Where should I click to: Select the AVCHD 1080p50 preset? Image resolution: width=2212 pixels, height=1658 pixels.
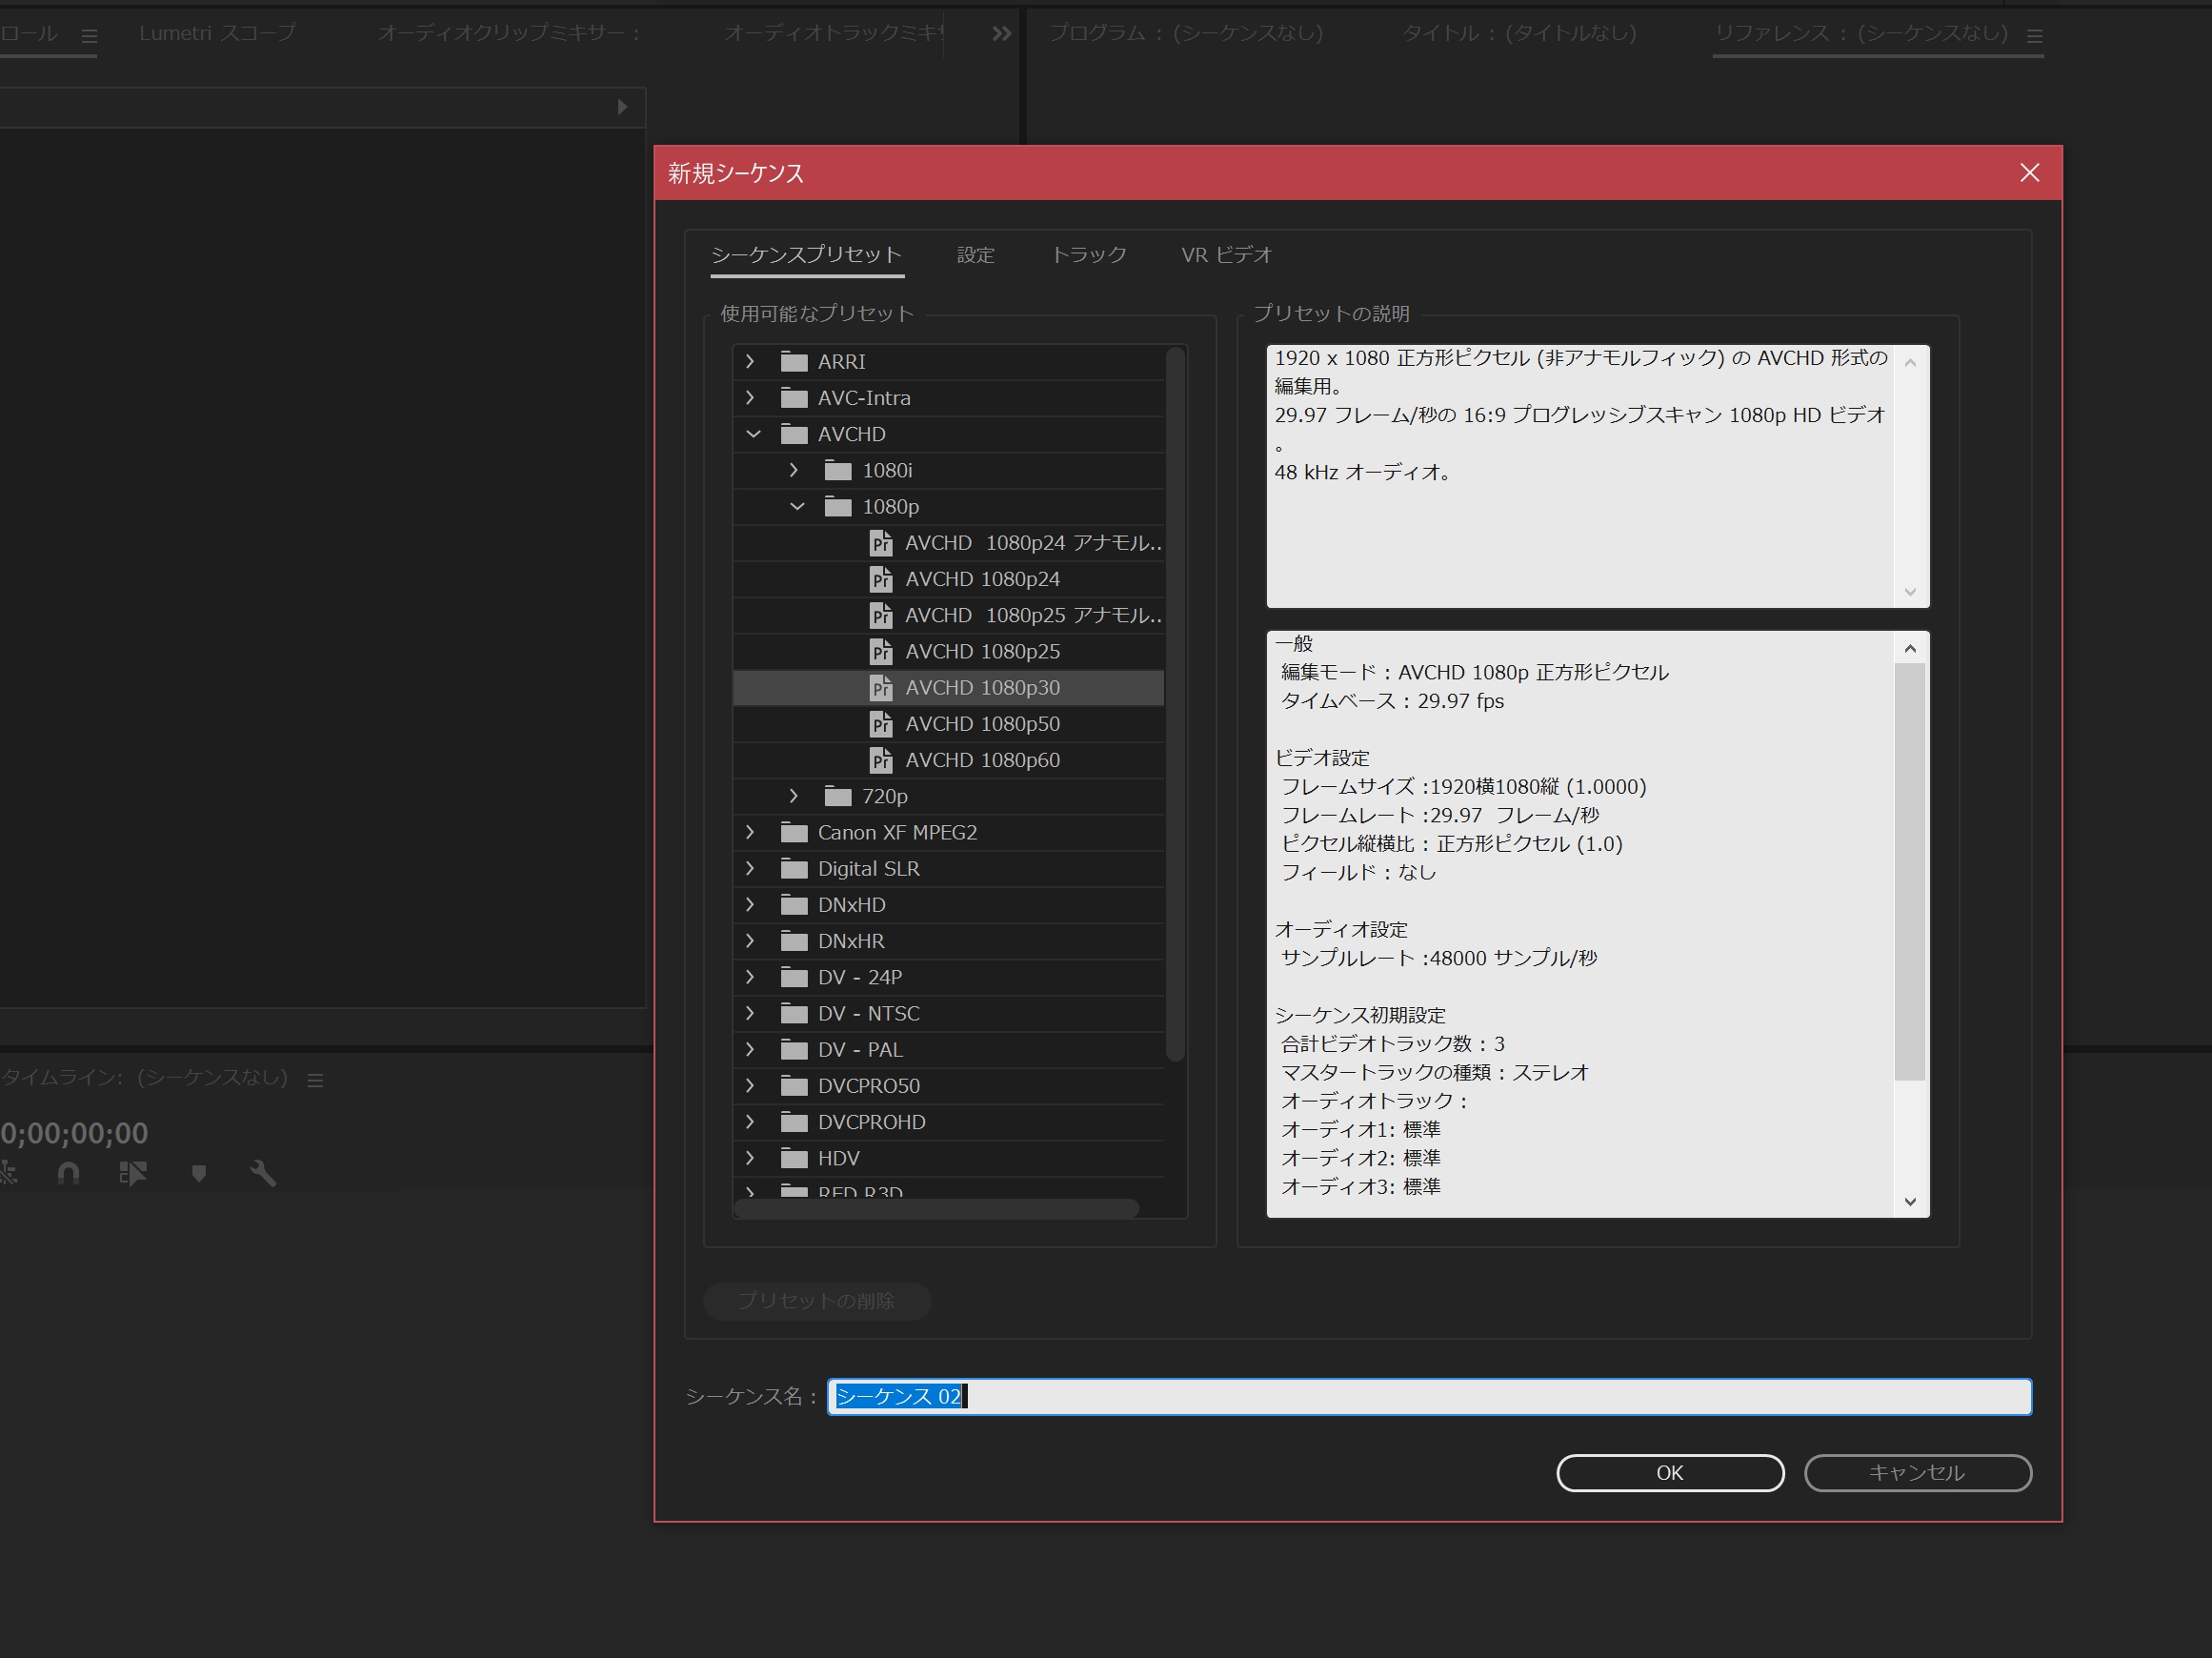948,724
